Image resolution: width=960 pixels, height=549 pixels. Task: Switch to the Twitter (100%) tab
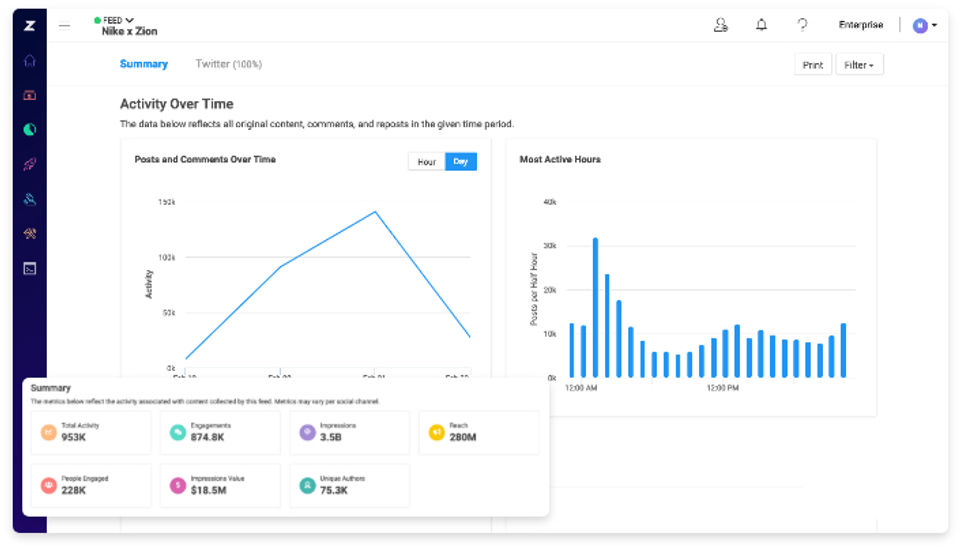[228, 64]
